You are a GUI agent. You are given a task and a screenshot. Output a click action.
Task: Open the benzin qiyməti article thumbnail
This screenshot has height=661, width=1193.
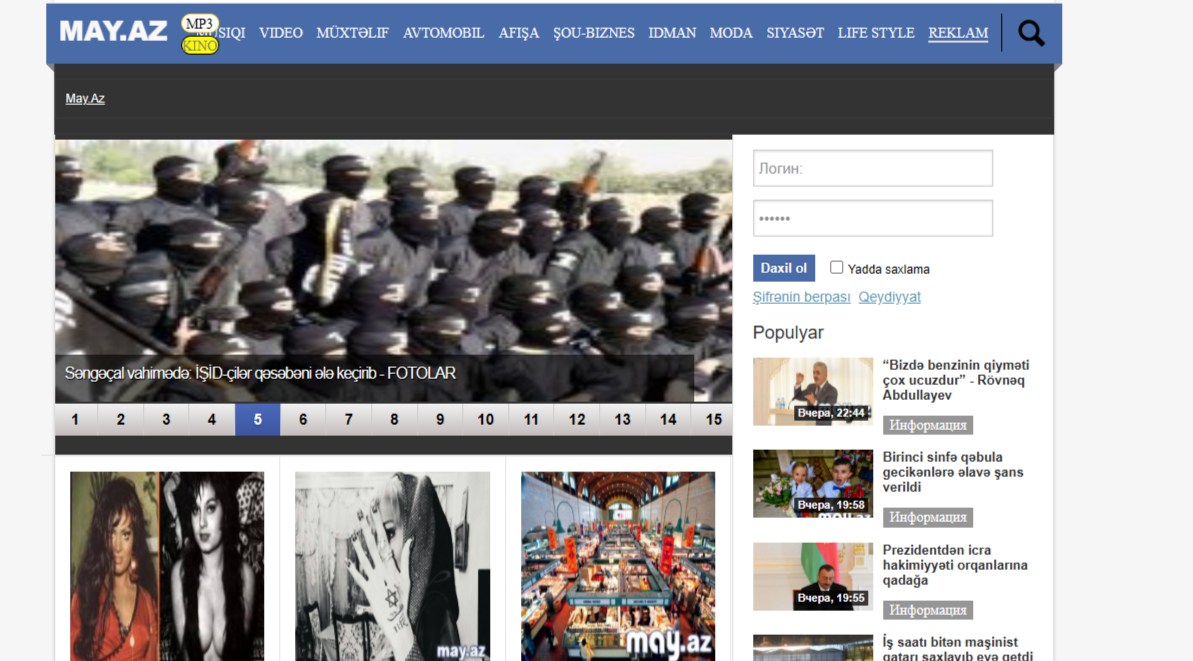812,391
